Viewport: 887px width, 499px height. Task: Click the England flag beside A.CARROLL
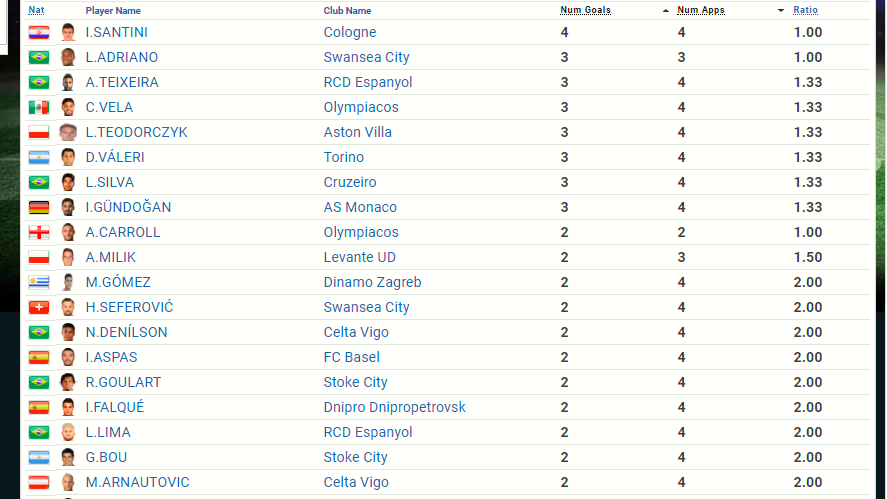point(39,233)
